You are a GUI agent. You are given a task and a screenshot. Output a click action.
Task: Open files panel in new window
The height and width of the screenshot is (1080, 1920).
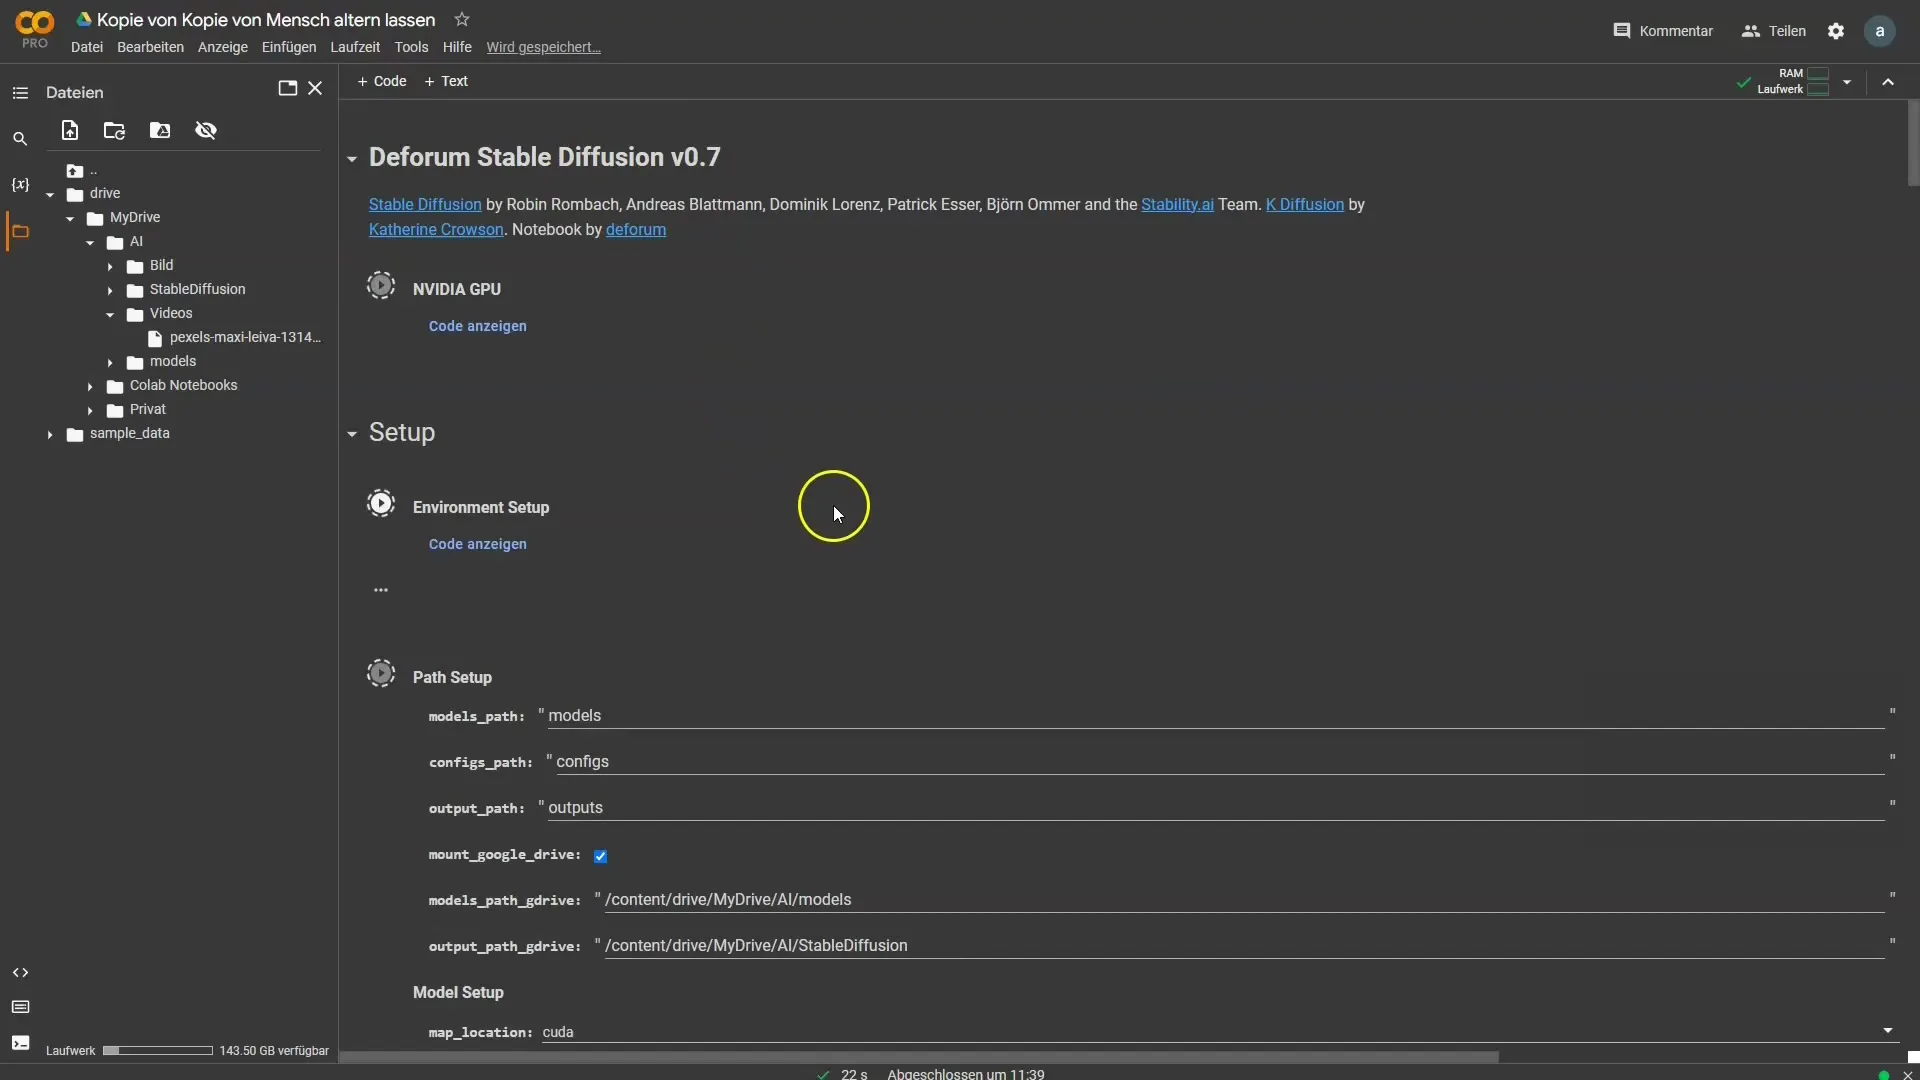pos(287,88)
